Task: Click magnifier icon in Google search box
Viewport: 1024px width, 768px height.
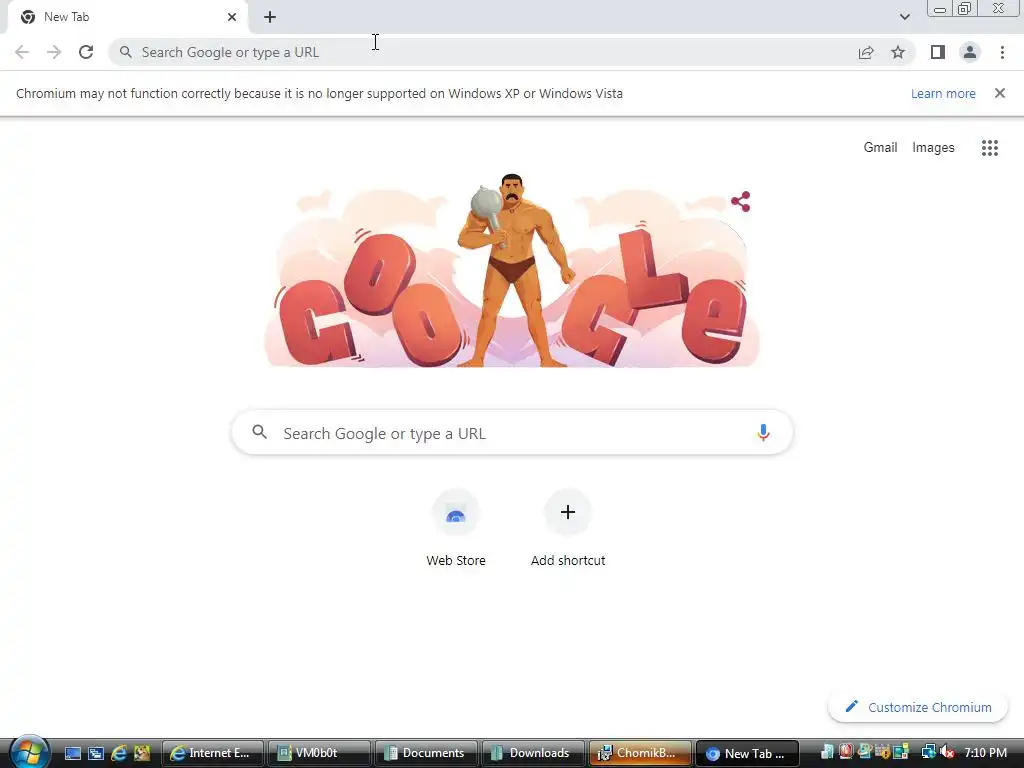Action: click(259, 432)
